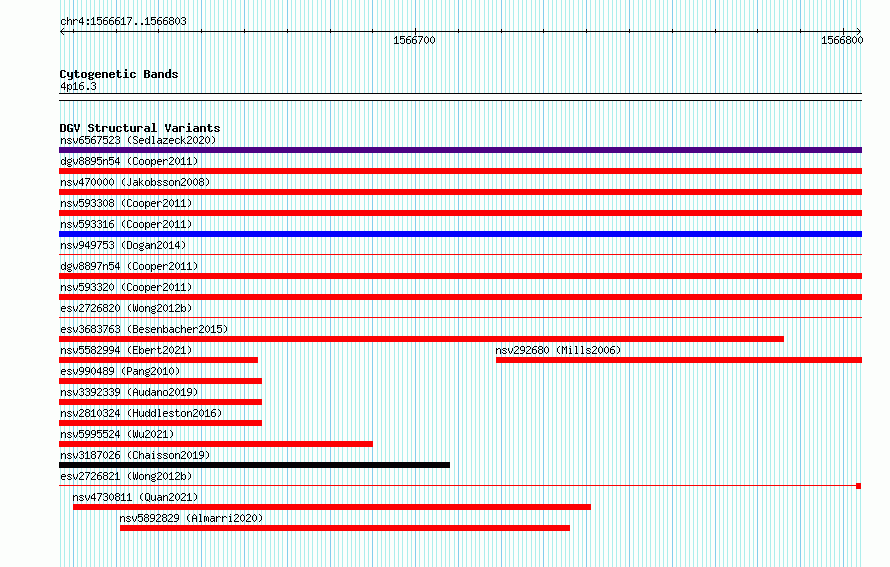The width and height of the screenshot is (890, 567).
Task: Select red bar under nsv5582994 (Ebert2021)
Action: pyautogui.click(x=158, y=360)
